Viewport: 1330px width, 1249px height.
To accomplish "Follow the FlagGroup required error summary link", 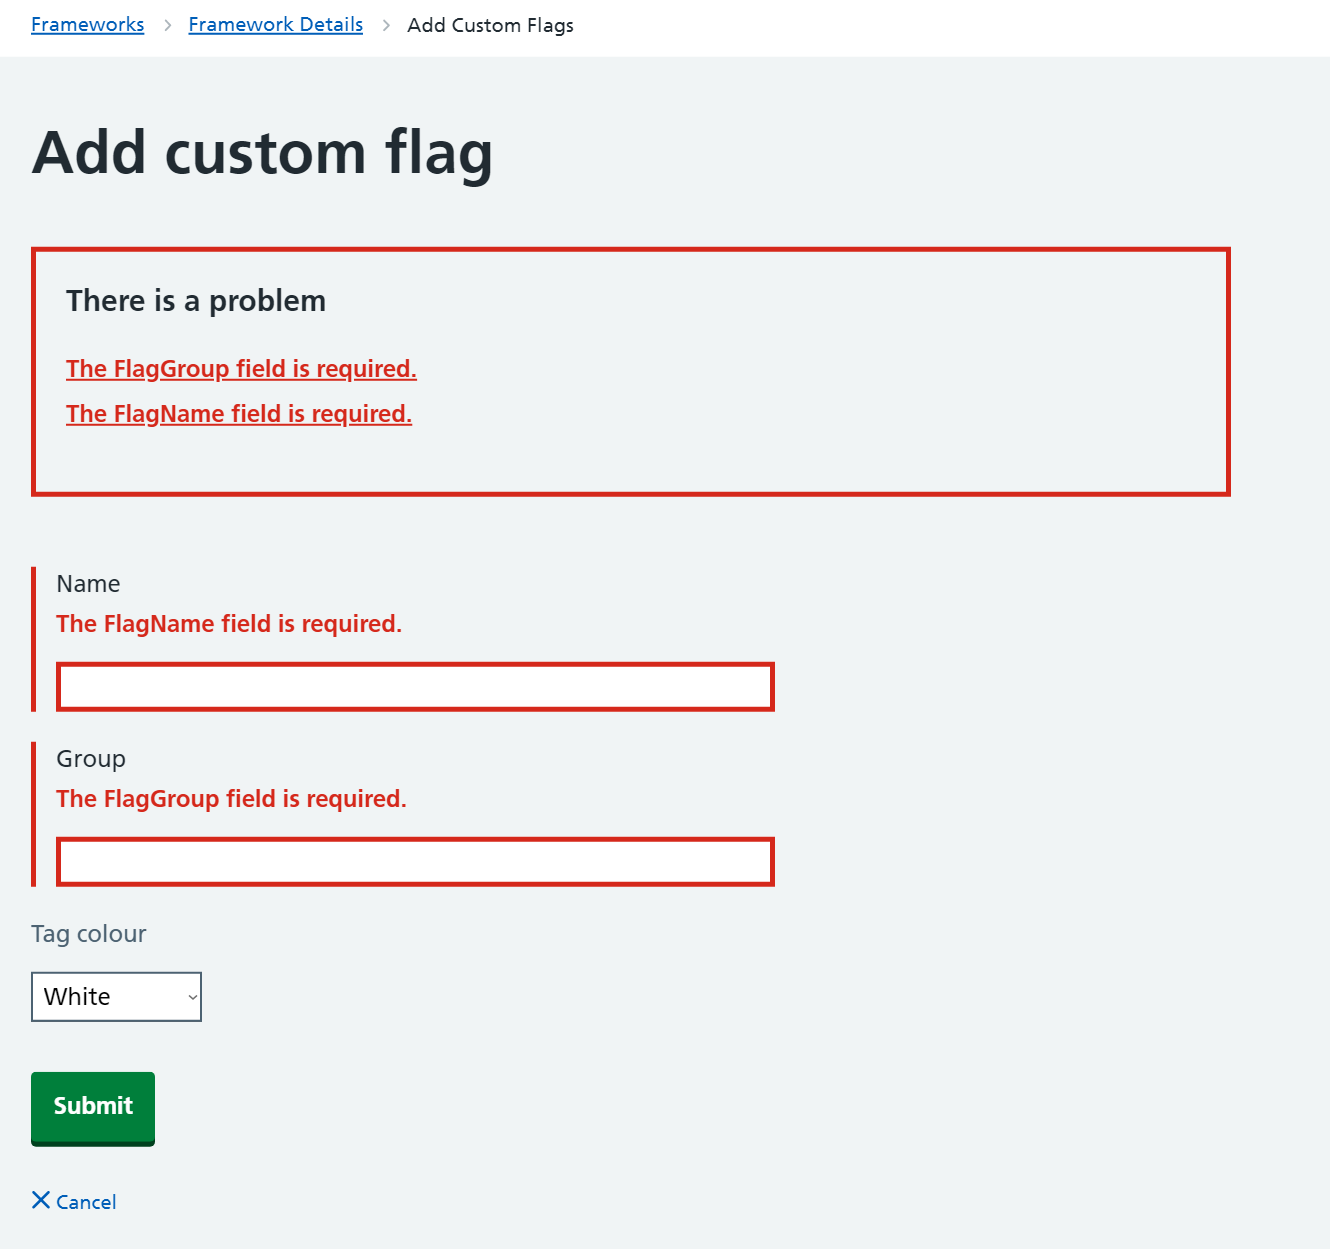I will [241, 369].
